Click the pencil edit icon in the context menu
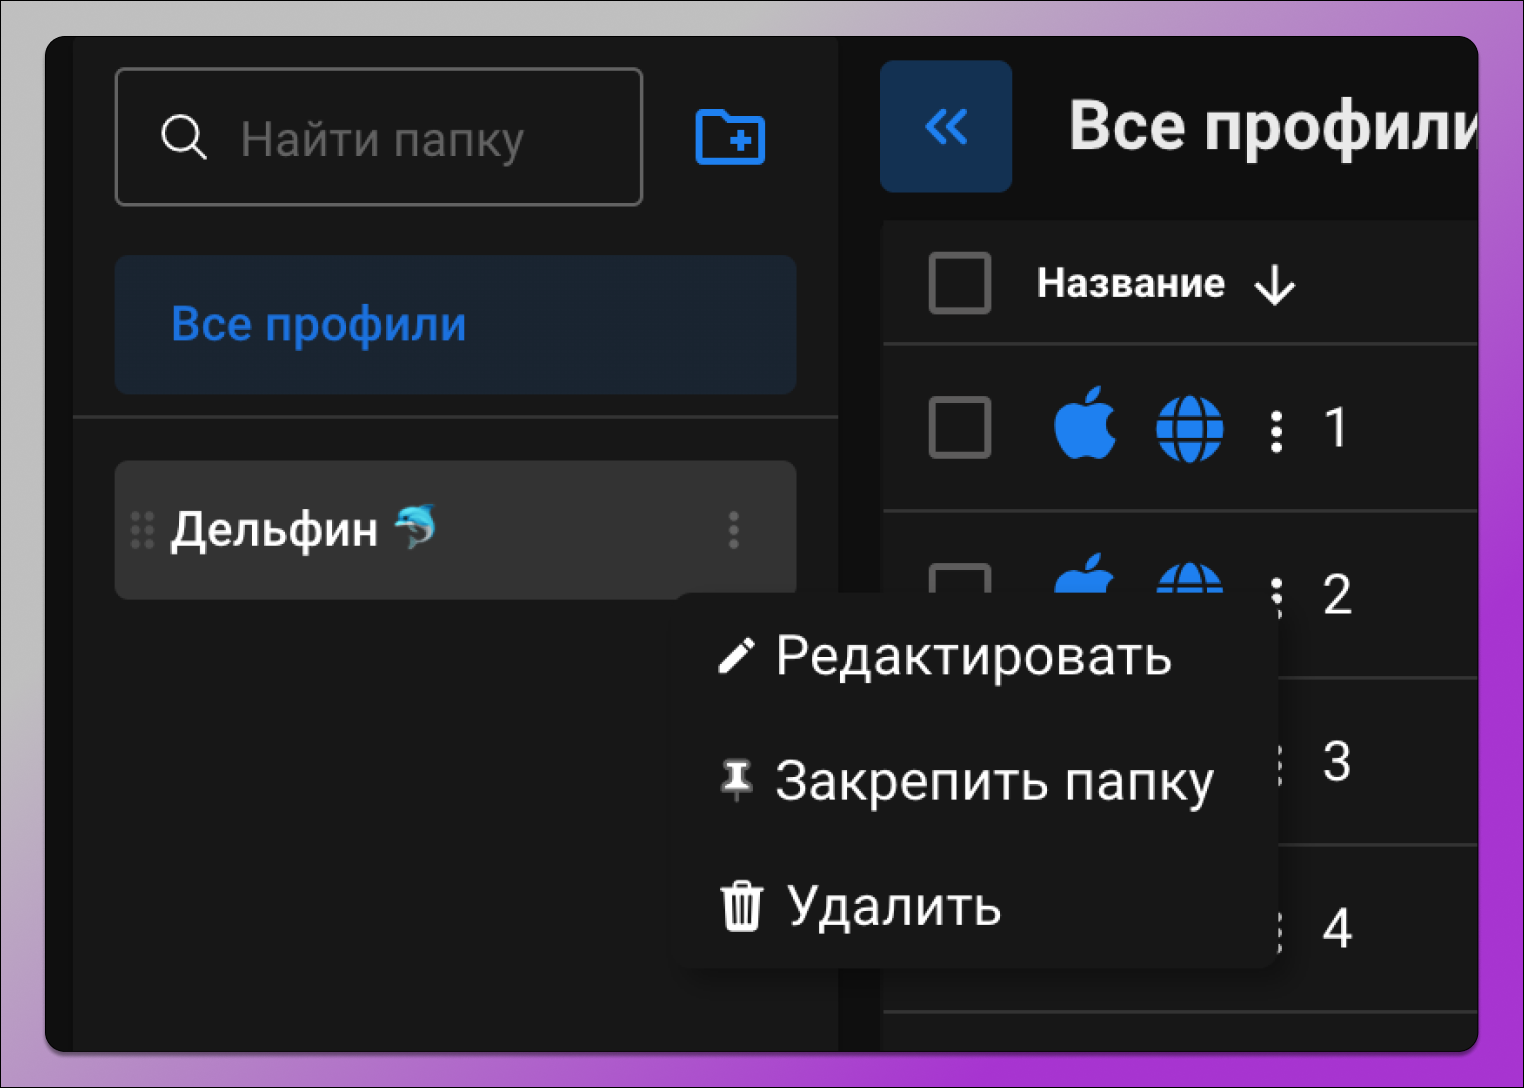This screenshot has width=1524, height=1088. point(737,656)
